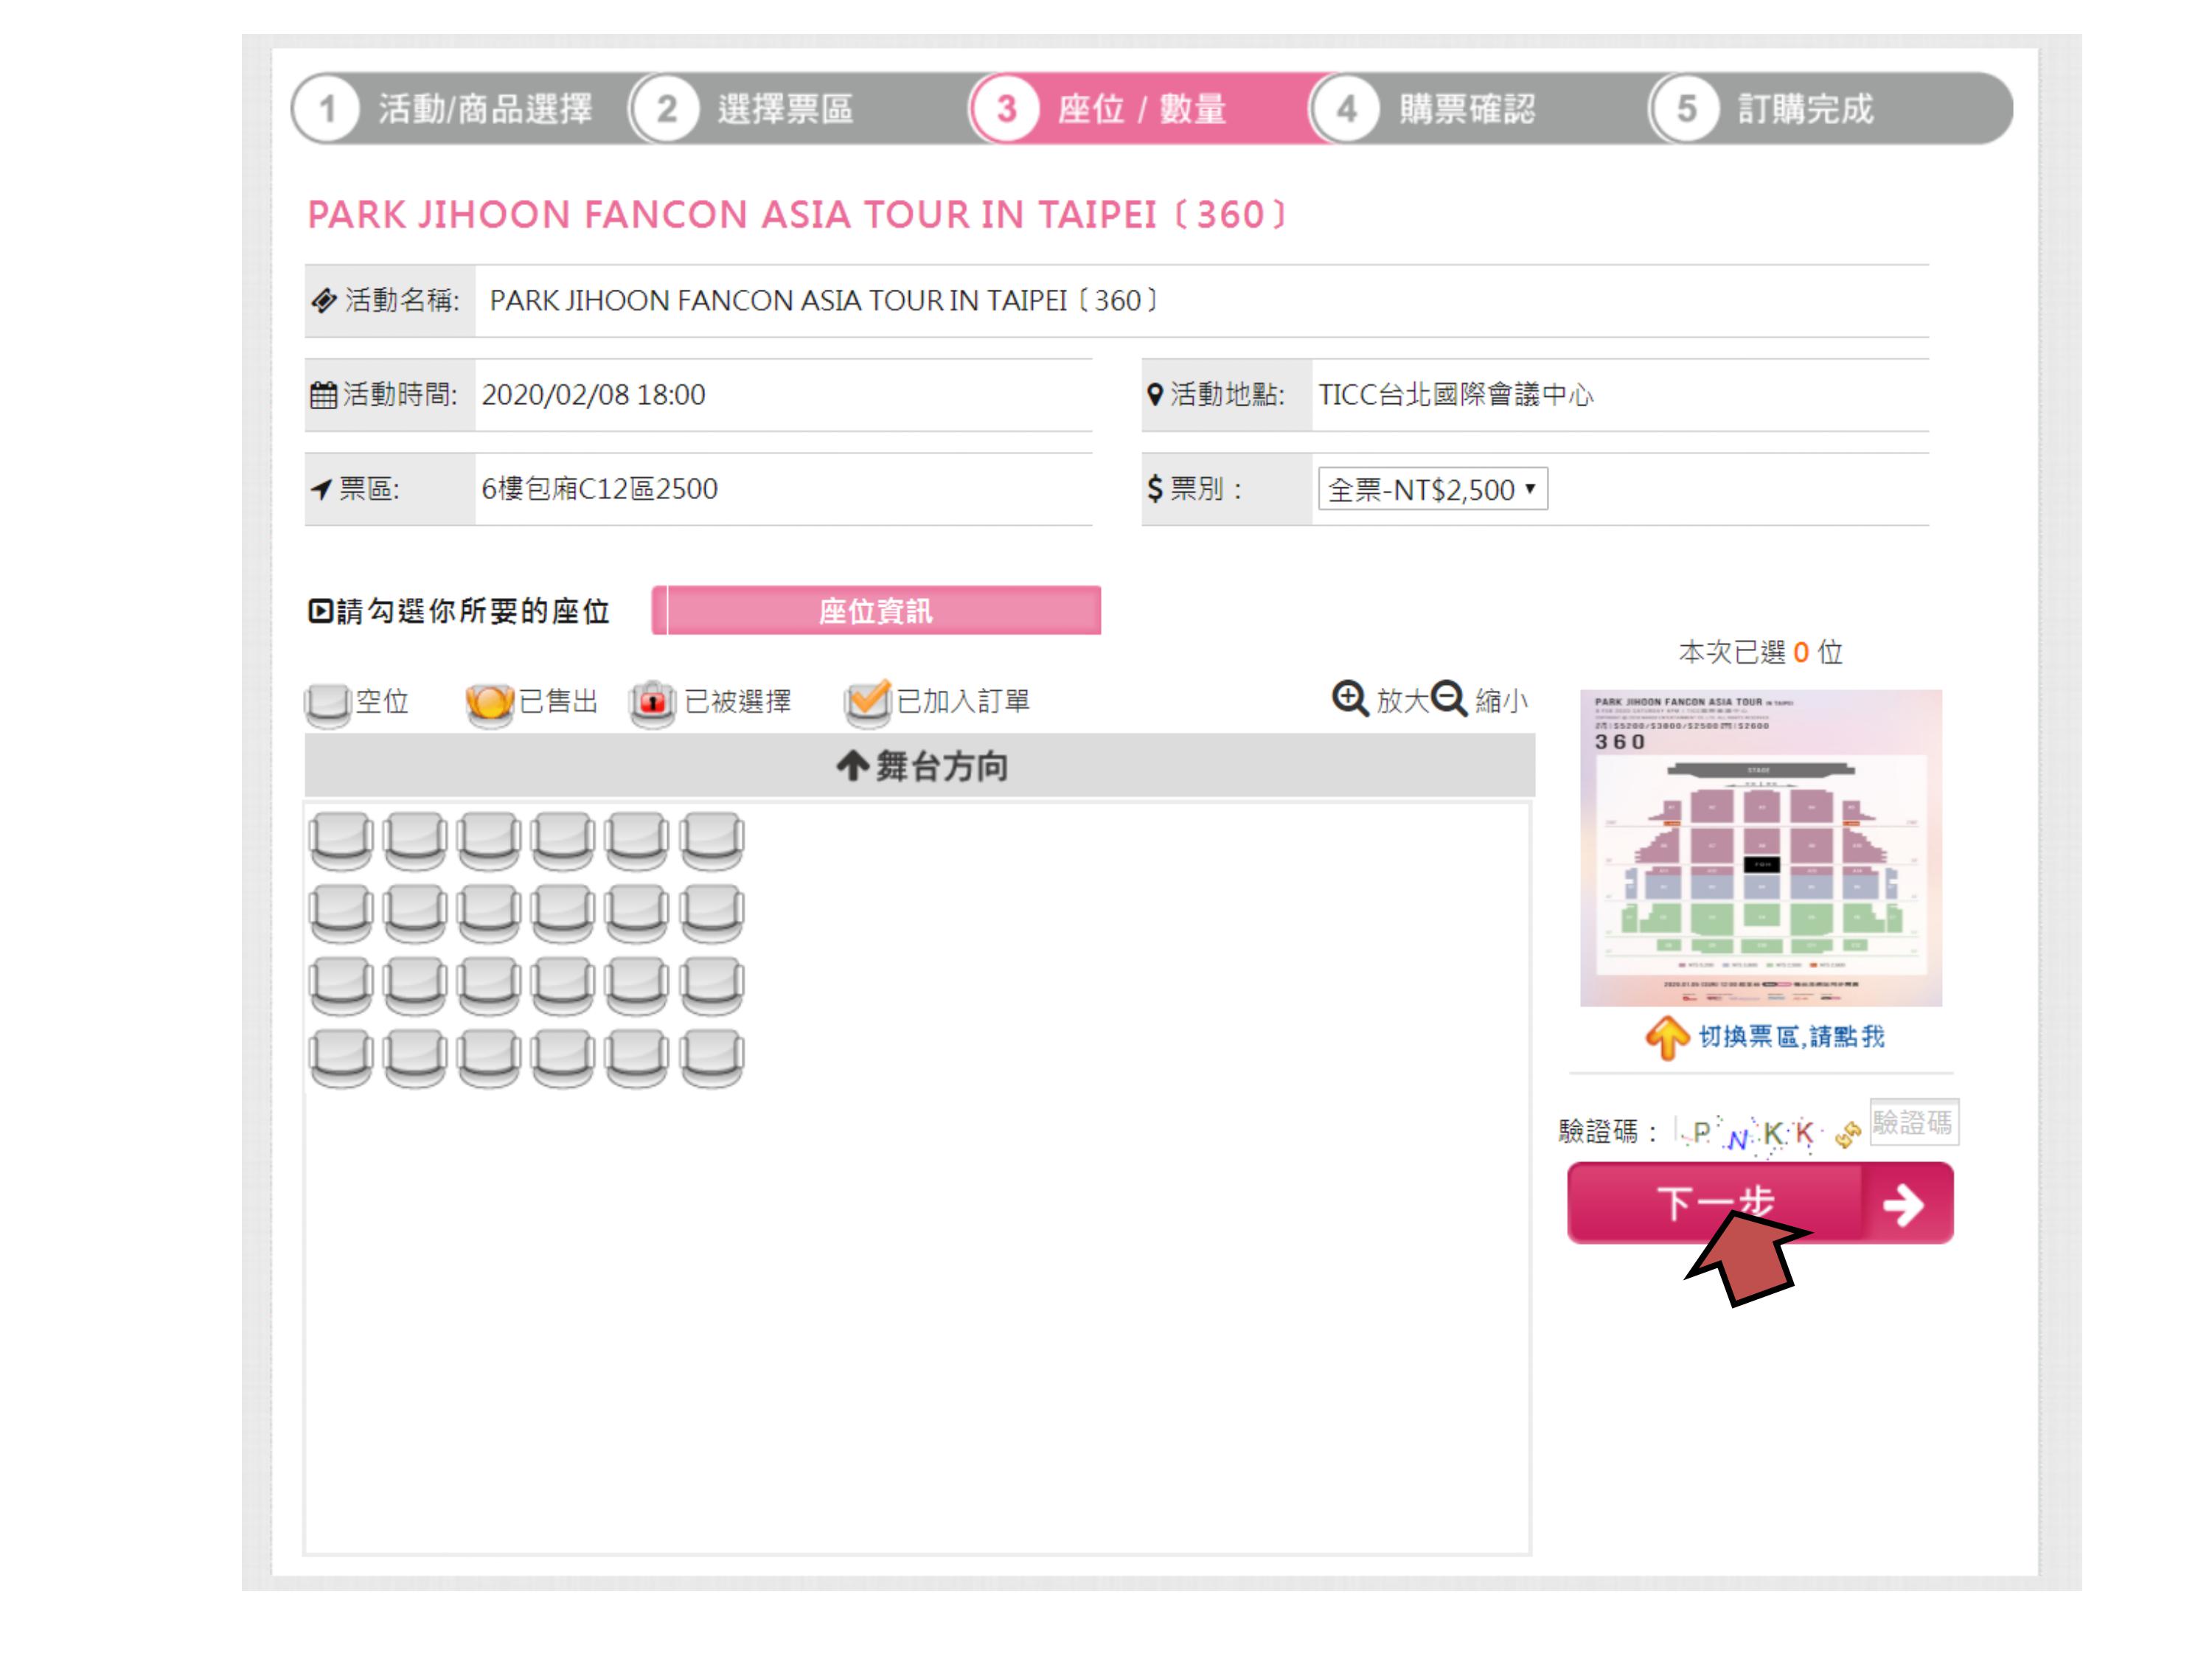Image resolution: width=2212 pixels, height=1659 pixels.
Task: Pick the second seat in the first row
Action: [x=415, y=840]
